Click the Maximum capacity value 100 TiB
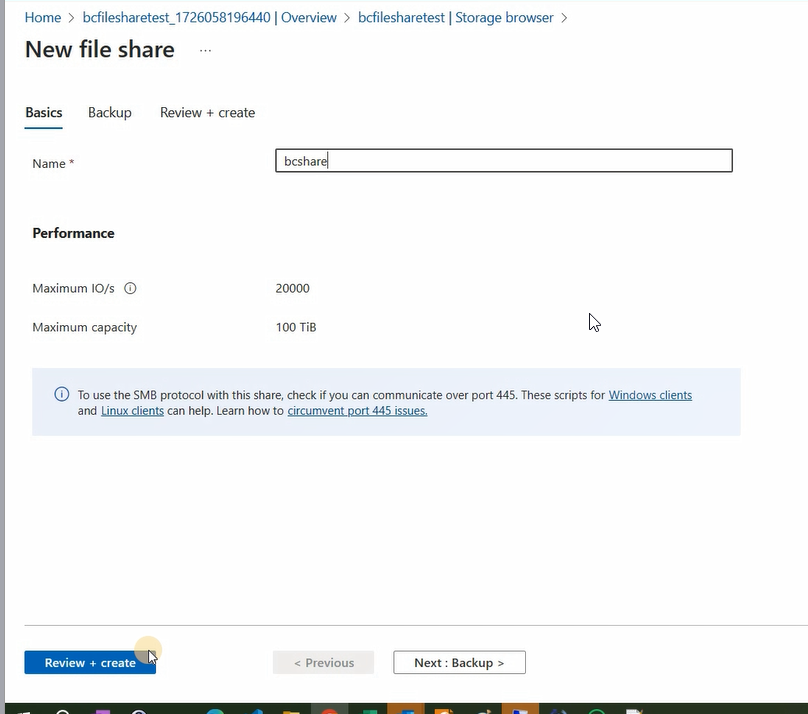The height and width of the screenshot is (714, 808). coord(296,327)
